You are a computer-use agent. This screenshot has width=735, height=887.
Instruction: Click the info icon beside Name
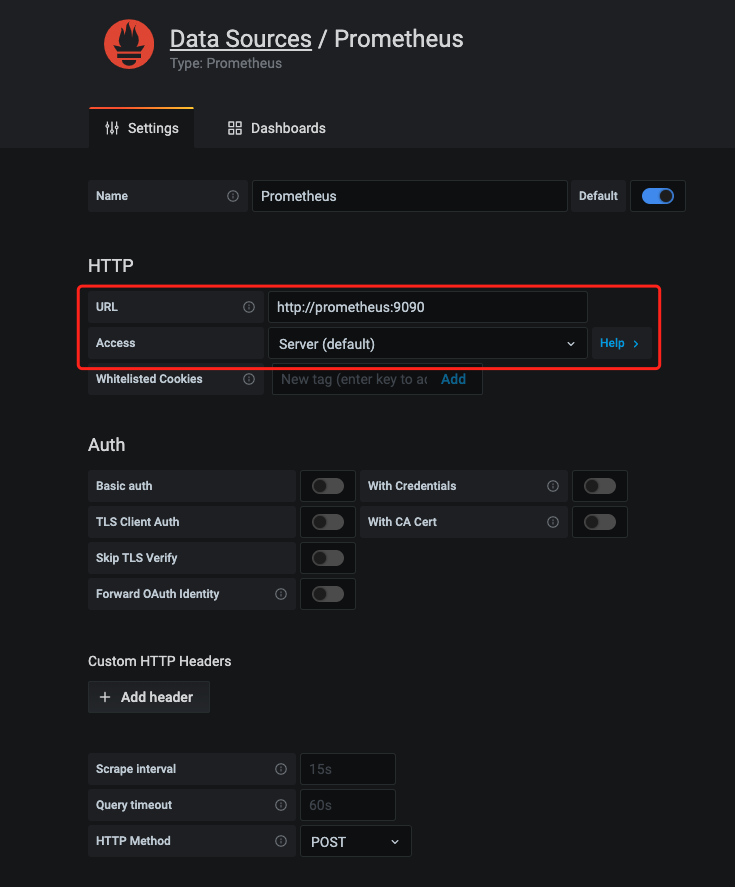[233, 196]
